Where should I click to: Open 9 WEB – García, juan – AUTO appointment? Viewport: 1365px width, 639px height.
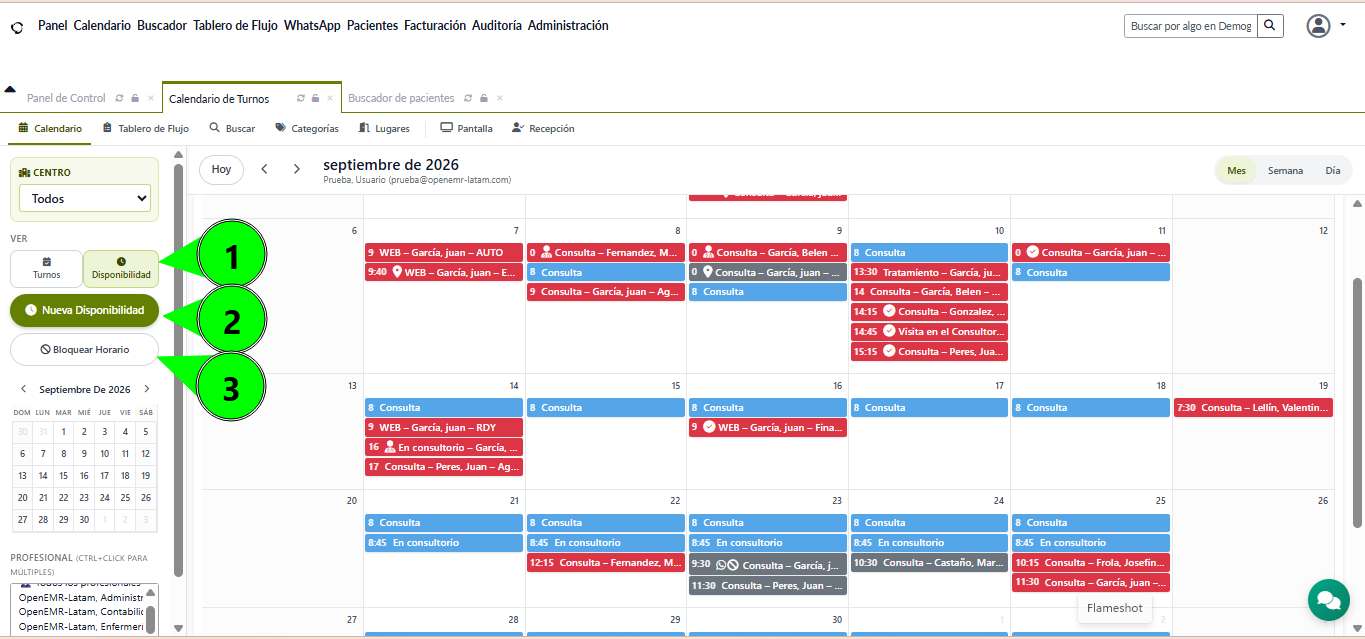[x=444, y=253]
